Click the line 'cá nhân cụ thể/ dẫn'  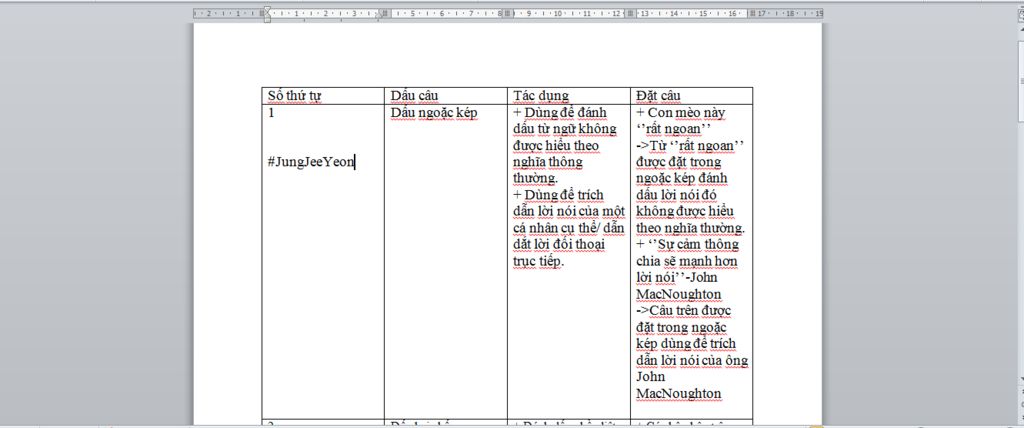(x=569, y=228)
